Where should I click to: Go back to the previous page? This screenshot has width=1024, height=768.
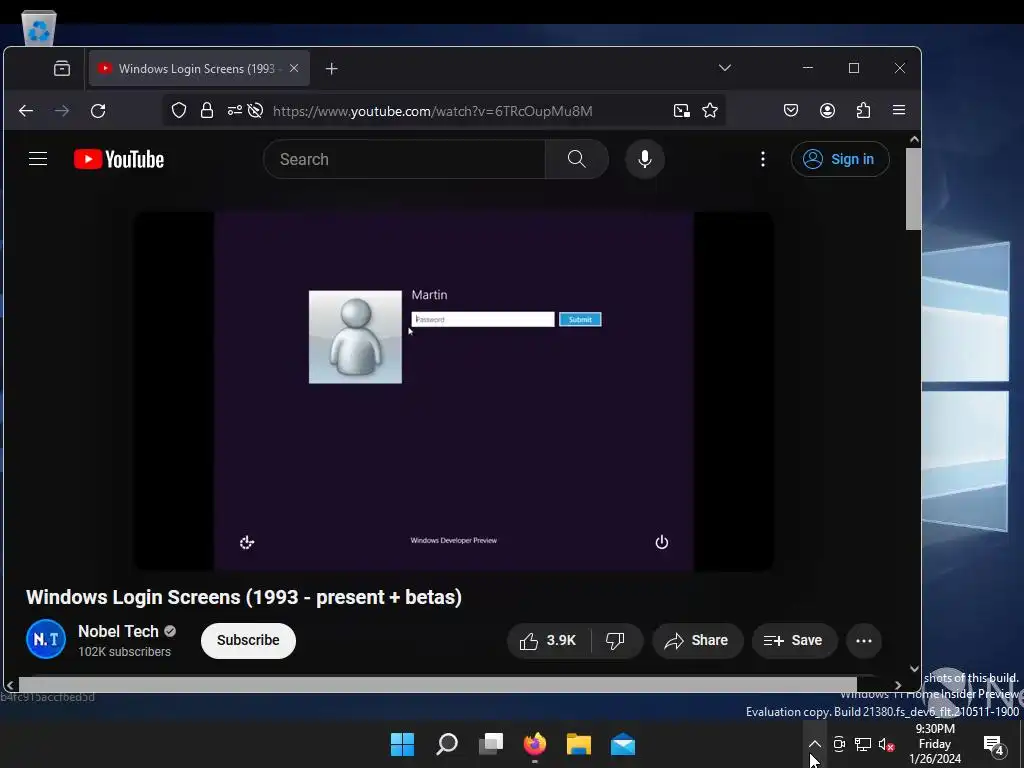[26, 111]
